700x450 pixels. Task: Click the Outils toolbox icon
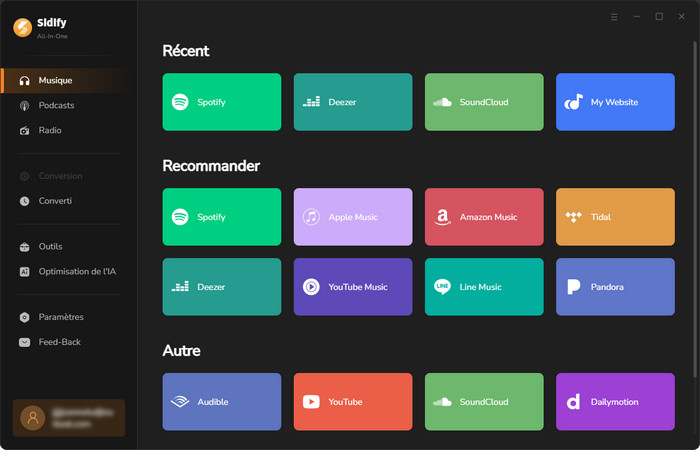pos(25,246)
